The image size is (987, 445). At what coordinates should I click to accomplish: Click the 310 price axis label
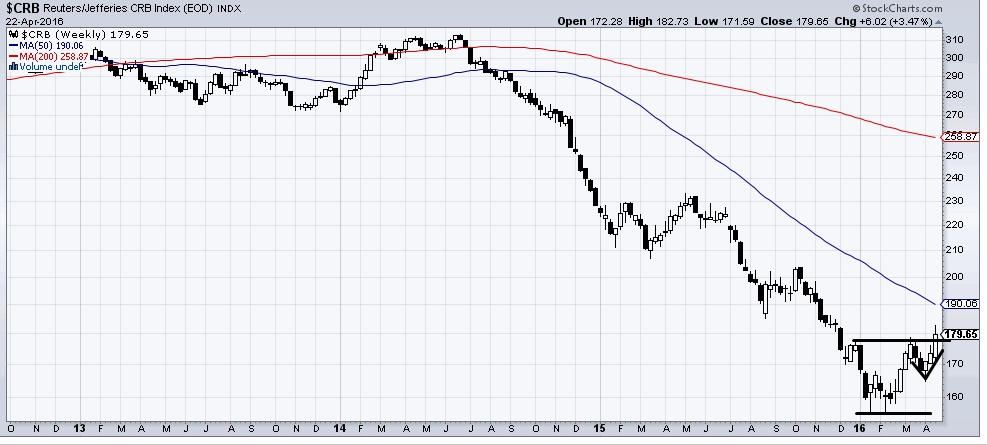coord(953,40)
